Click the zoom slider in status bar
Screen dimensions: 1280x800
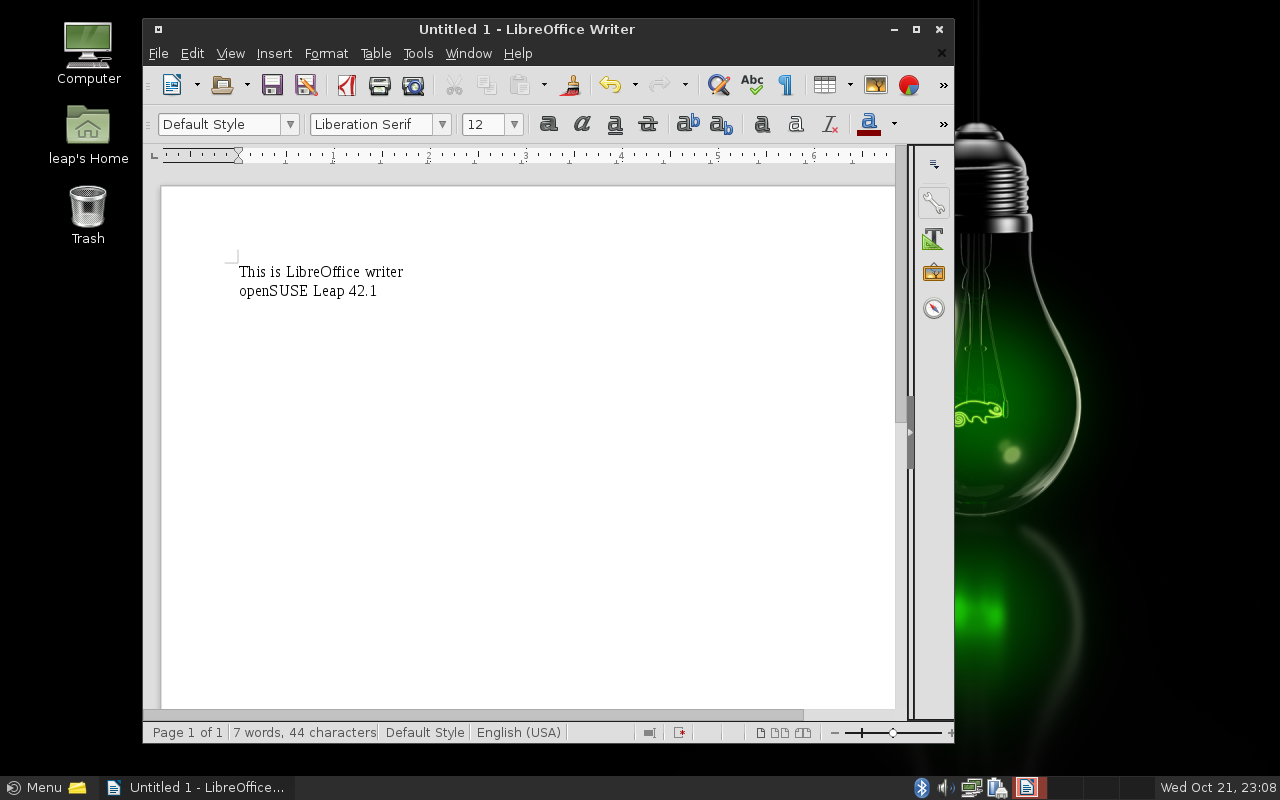click(892, 733)
